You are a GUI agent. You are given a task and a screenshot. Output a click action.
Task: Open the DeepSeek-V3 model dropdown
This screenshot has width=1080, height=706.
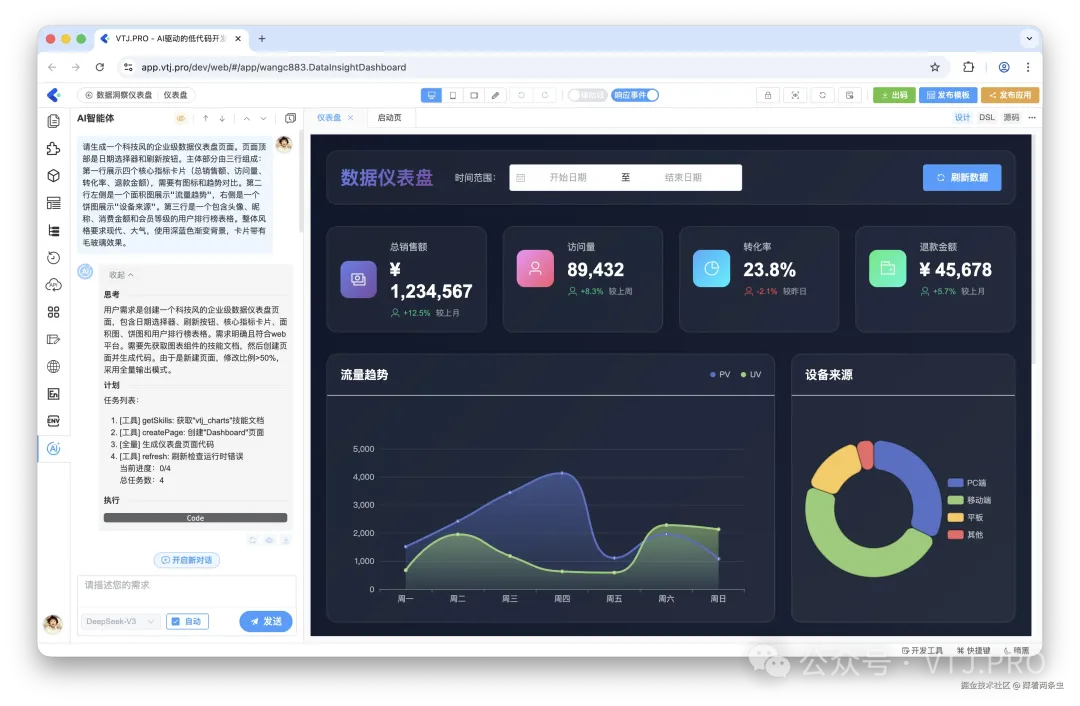(119, 621)
